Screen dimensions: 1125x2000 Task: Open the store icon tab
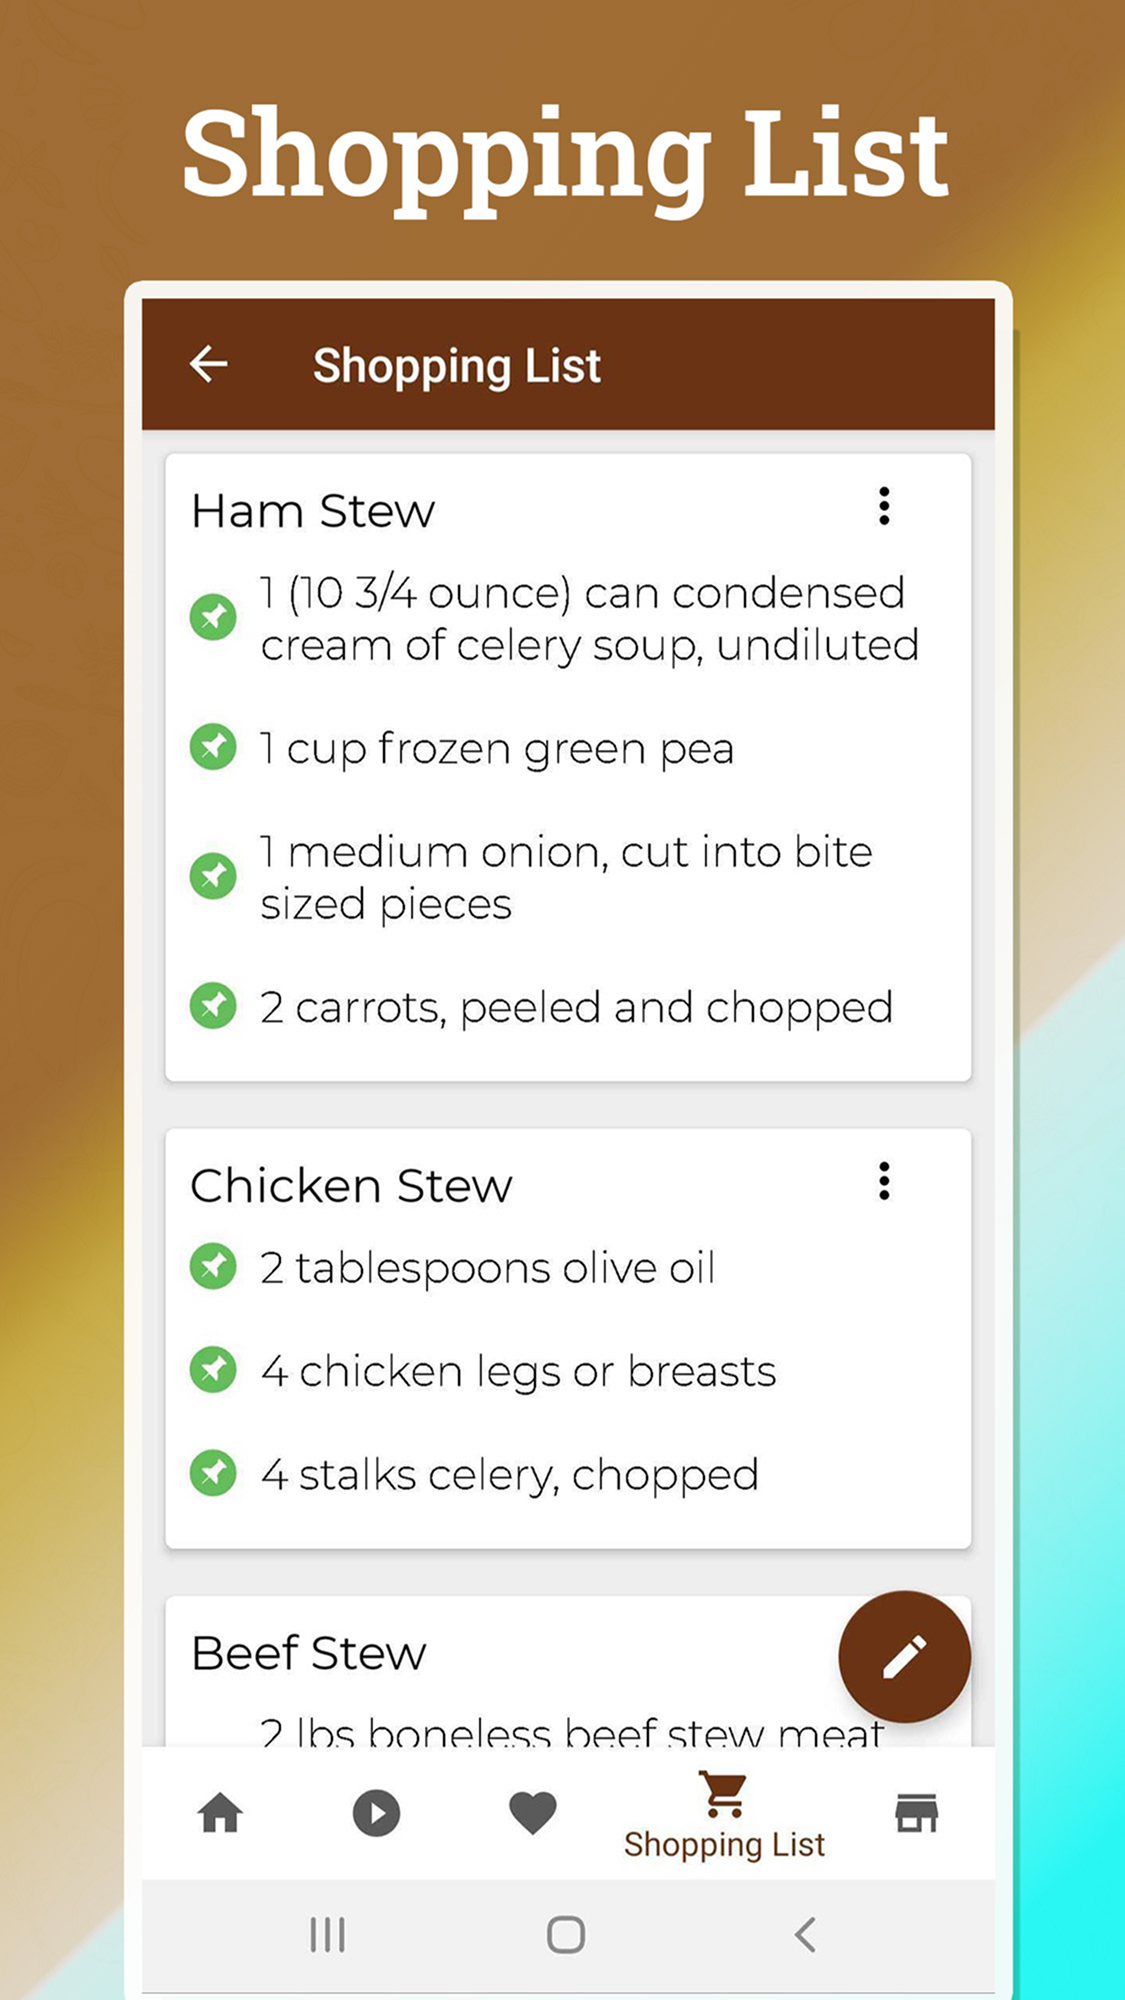pos(916,1813)
